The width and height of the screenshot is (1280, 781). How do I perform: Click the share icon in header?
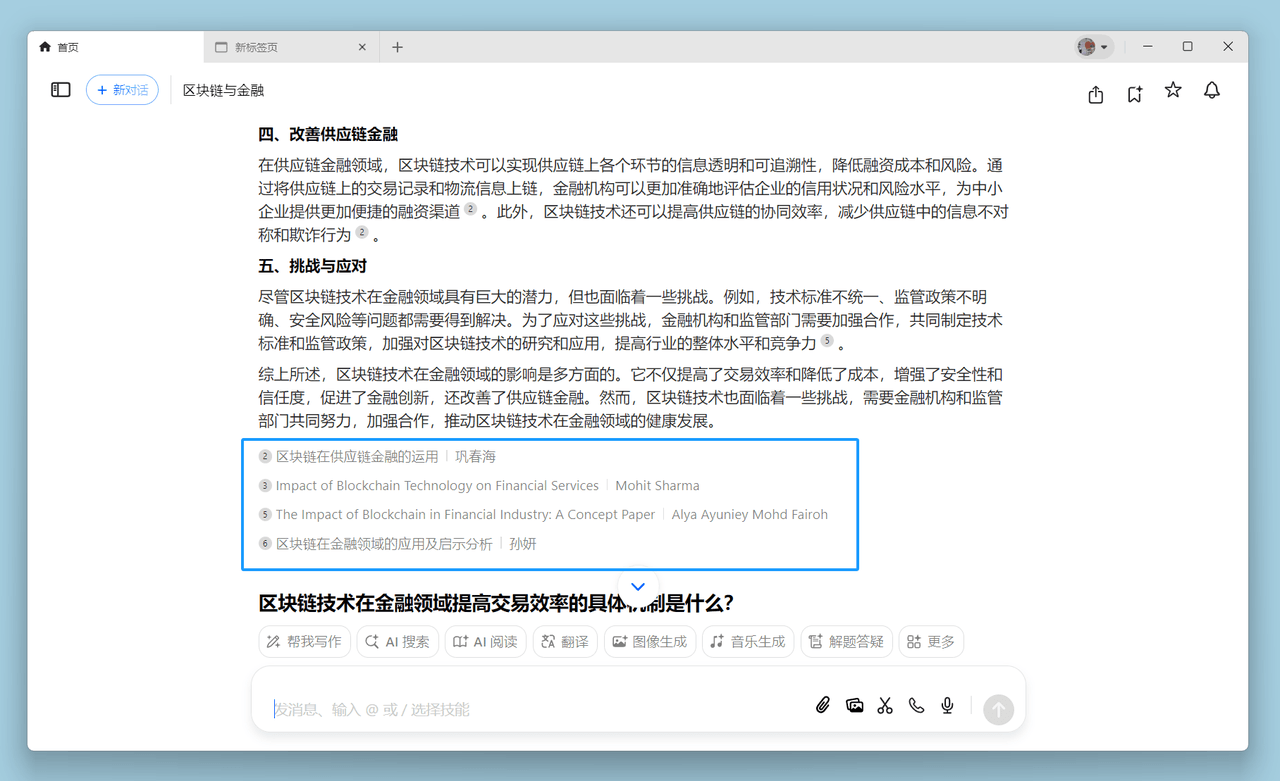1096,94
